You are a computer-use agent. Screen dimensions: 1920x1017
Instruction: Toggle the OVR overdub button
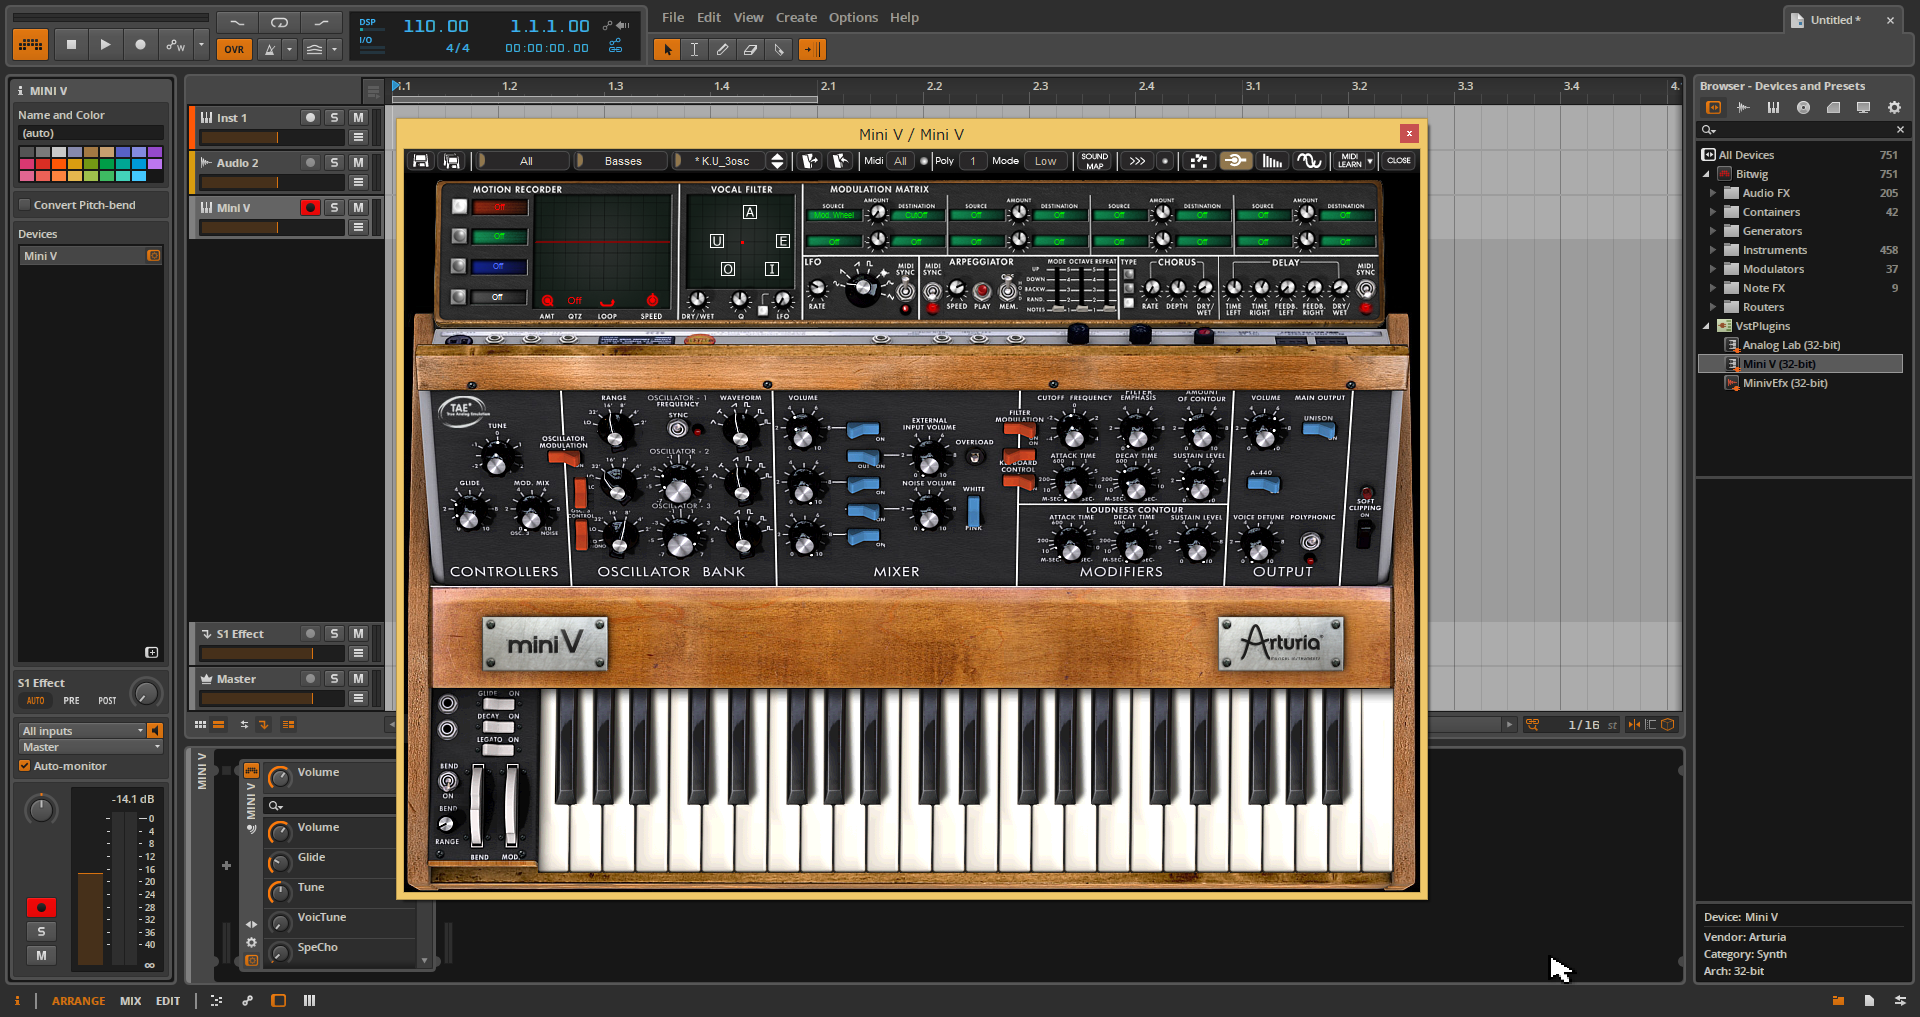click(x=234, y=49)
